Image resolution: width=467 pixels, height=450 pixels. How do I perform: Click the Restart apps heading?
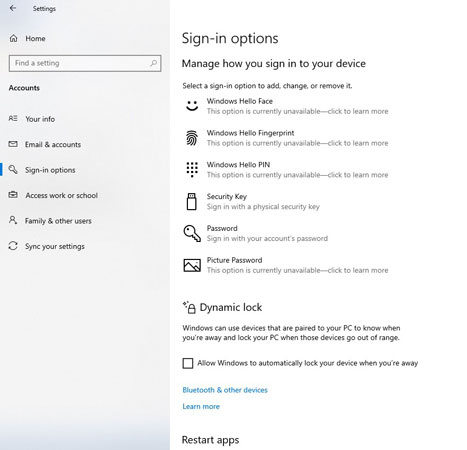pyautogui.click(x=210, y=440)
